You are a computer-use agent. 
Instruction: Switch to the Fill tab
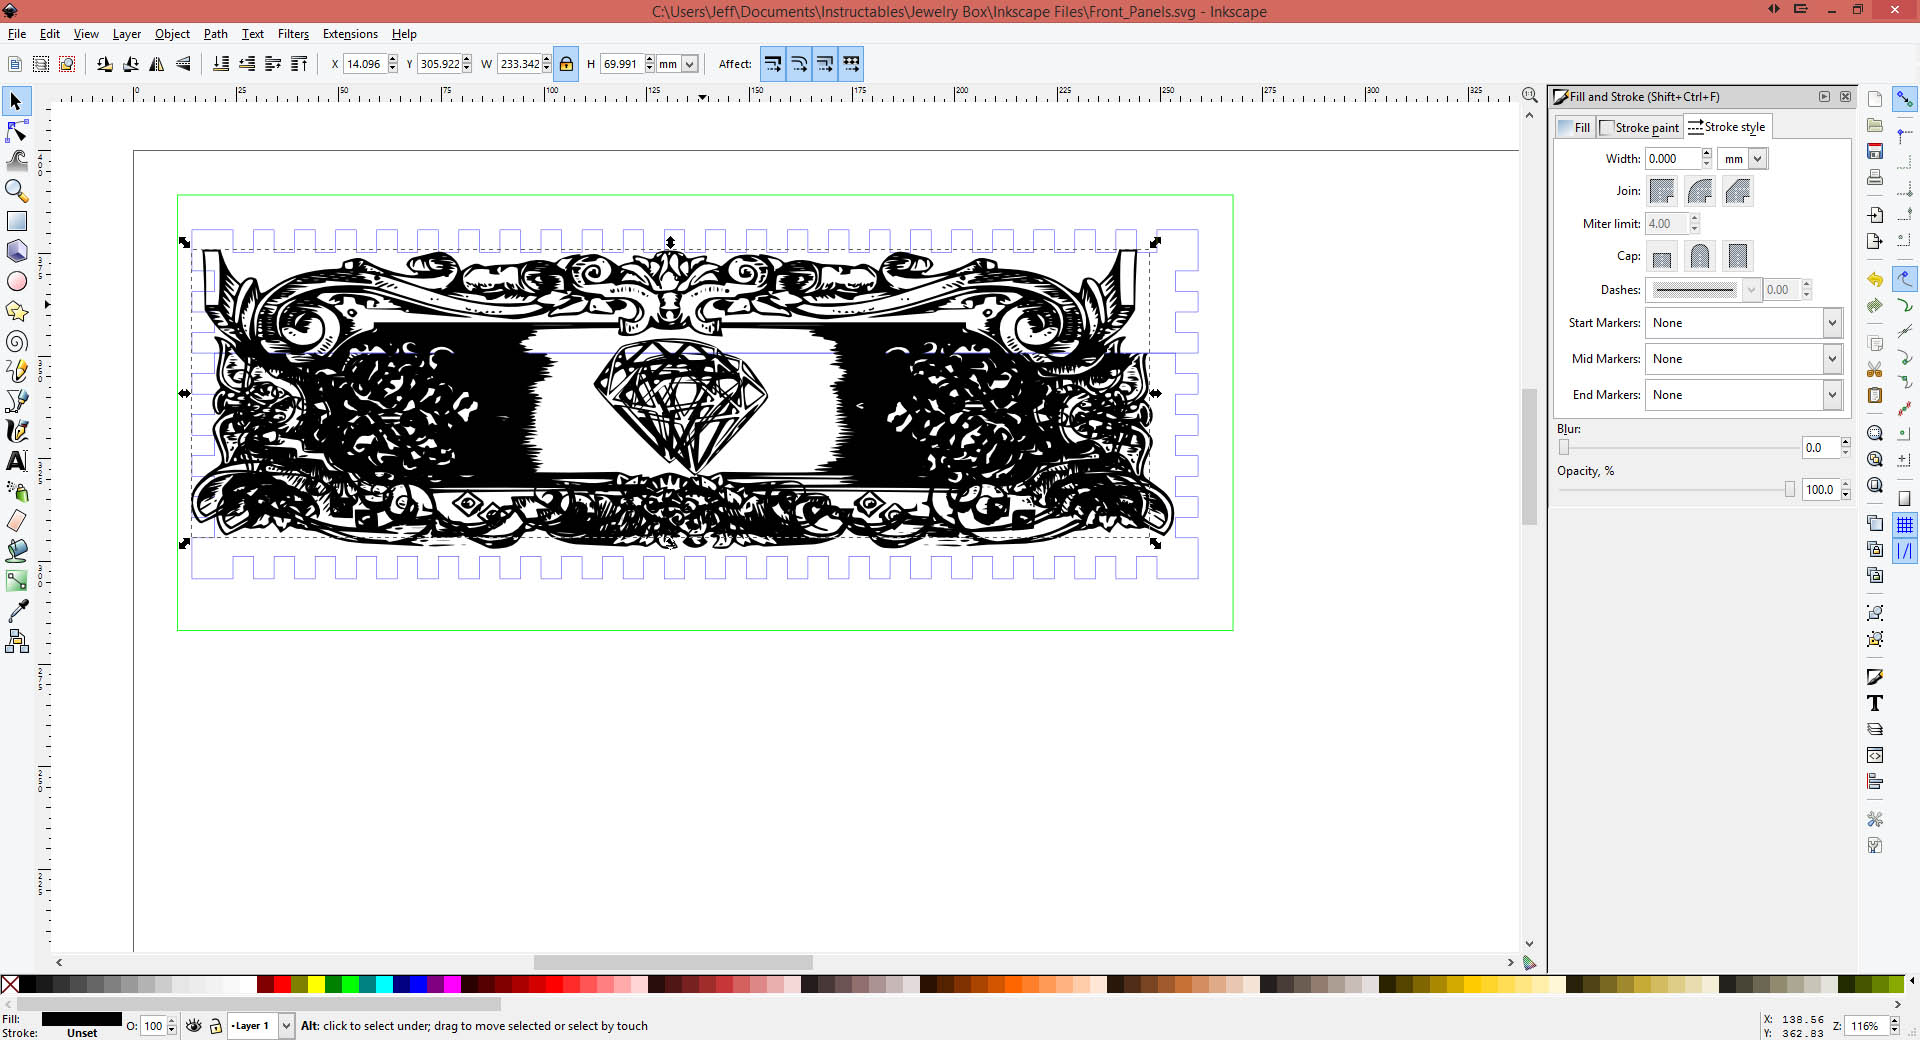[1575, 128]
